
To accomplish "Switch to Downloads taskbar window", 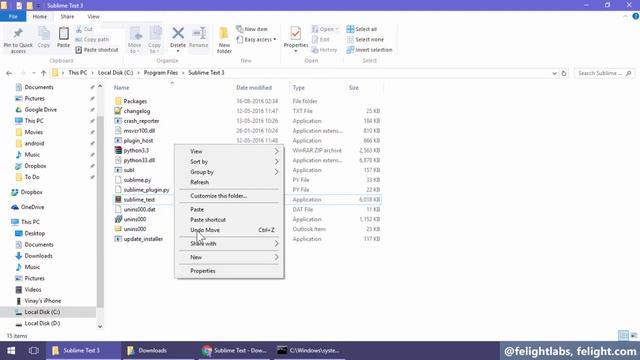I will pos(158,351).
